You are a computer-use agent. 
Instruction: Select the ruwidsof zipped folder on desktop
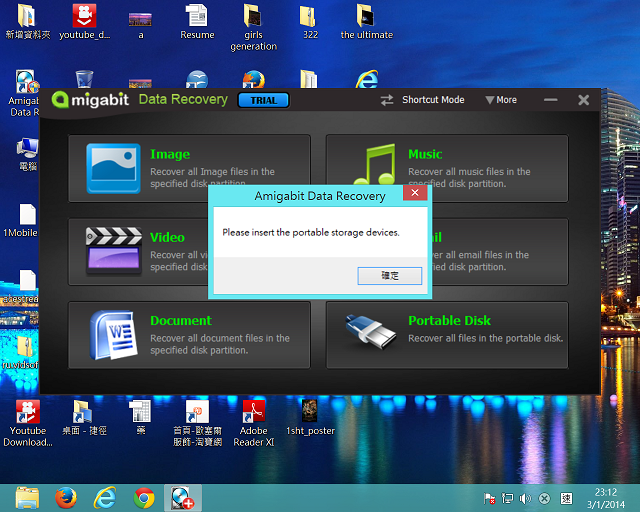[x=20, y=353]
